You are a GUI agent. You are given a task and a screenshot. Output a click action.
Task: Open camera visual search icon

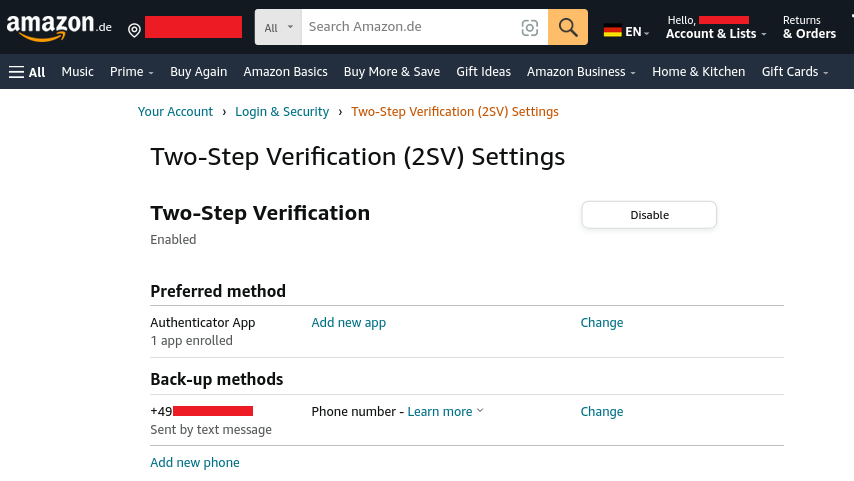point(530,28)
